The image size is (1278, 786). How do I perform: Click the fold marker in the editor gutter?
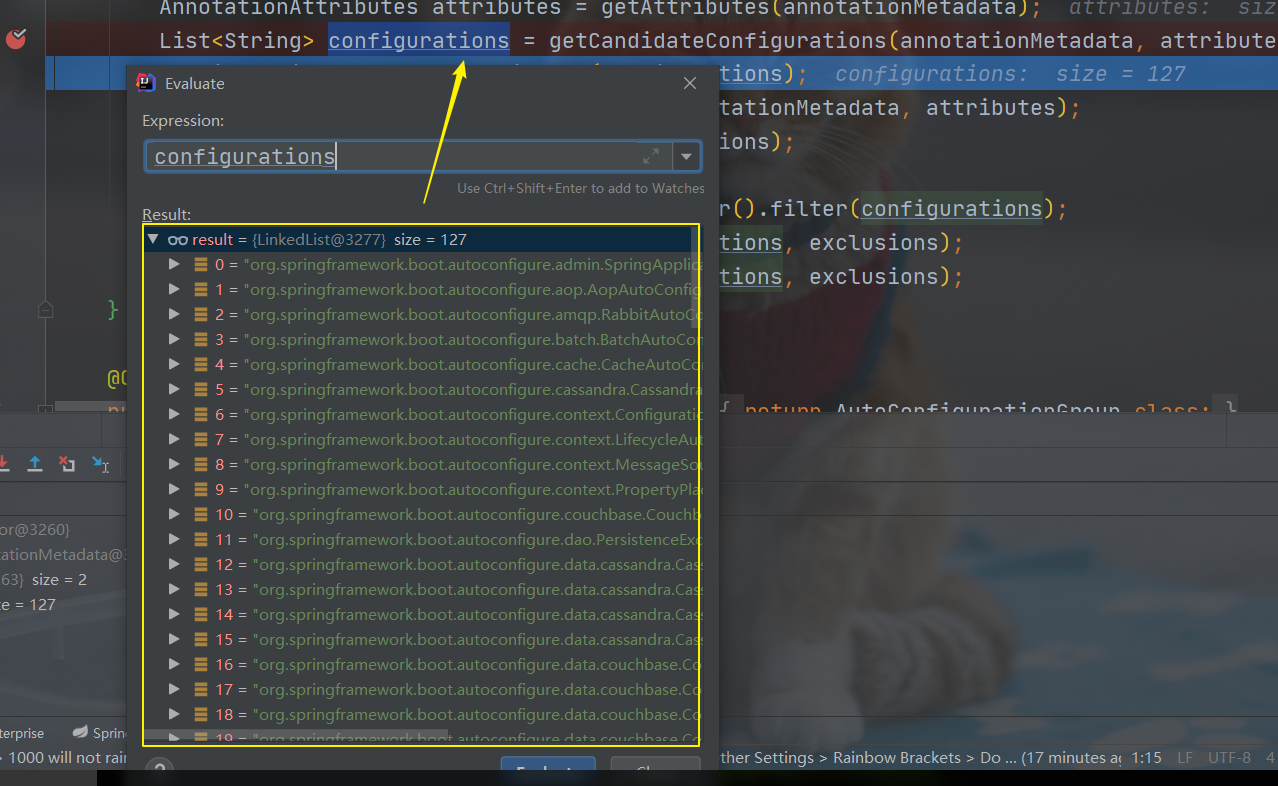45,310
